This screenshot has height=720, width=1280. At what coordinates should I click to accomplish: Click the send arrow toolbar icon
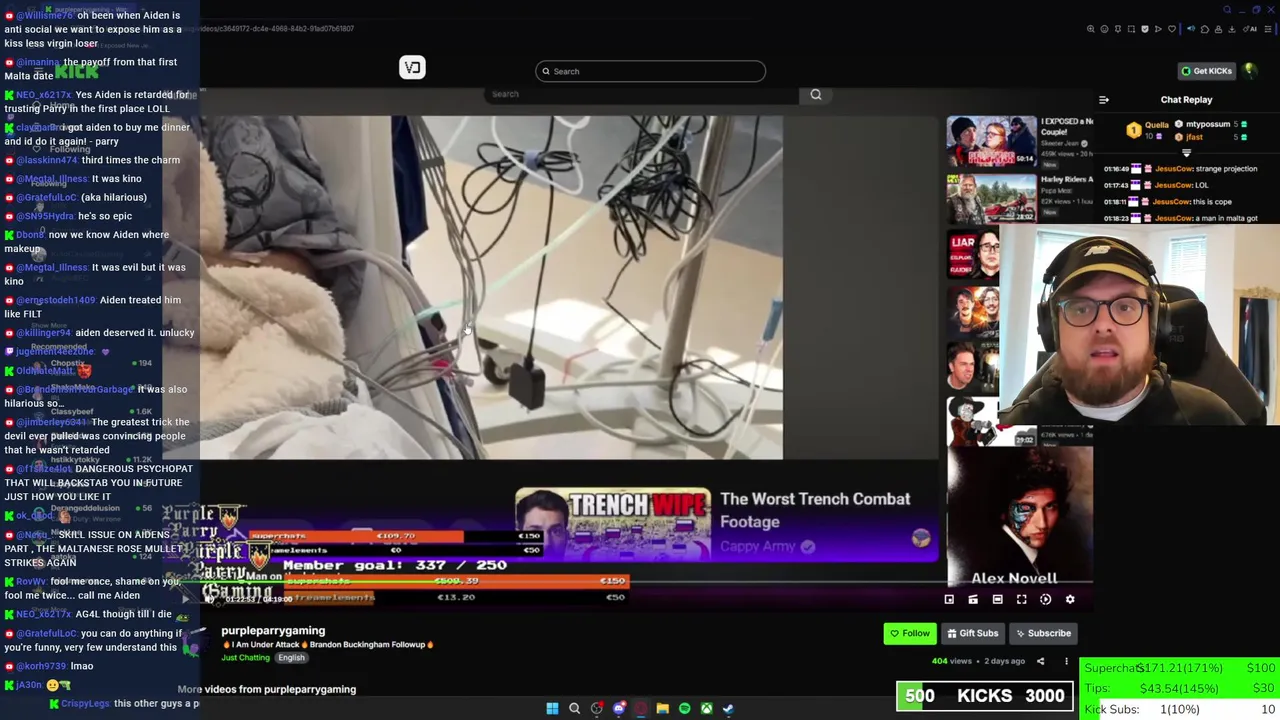pos(1158,29)
